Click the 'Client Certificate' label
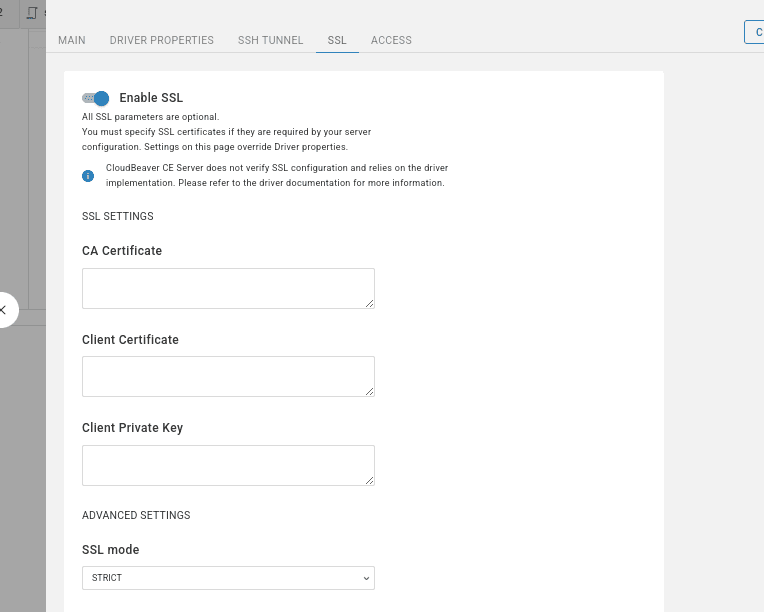 tap(130, 340)
